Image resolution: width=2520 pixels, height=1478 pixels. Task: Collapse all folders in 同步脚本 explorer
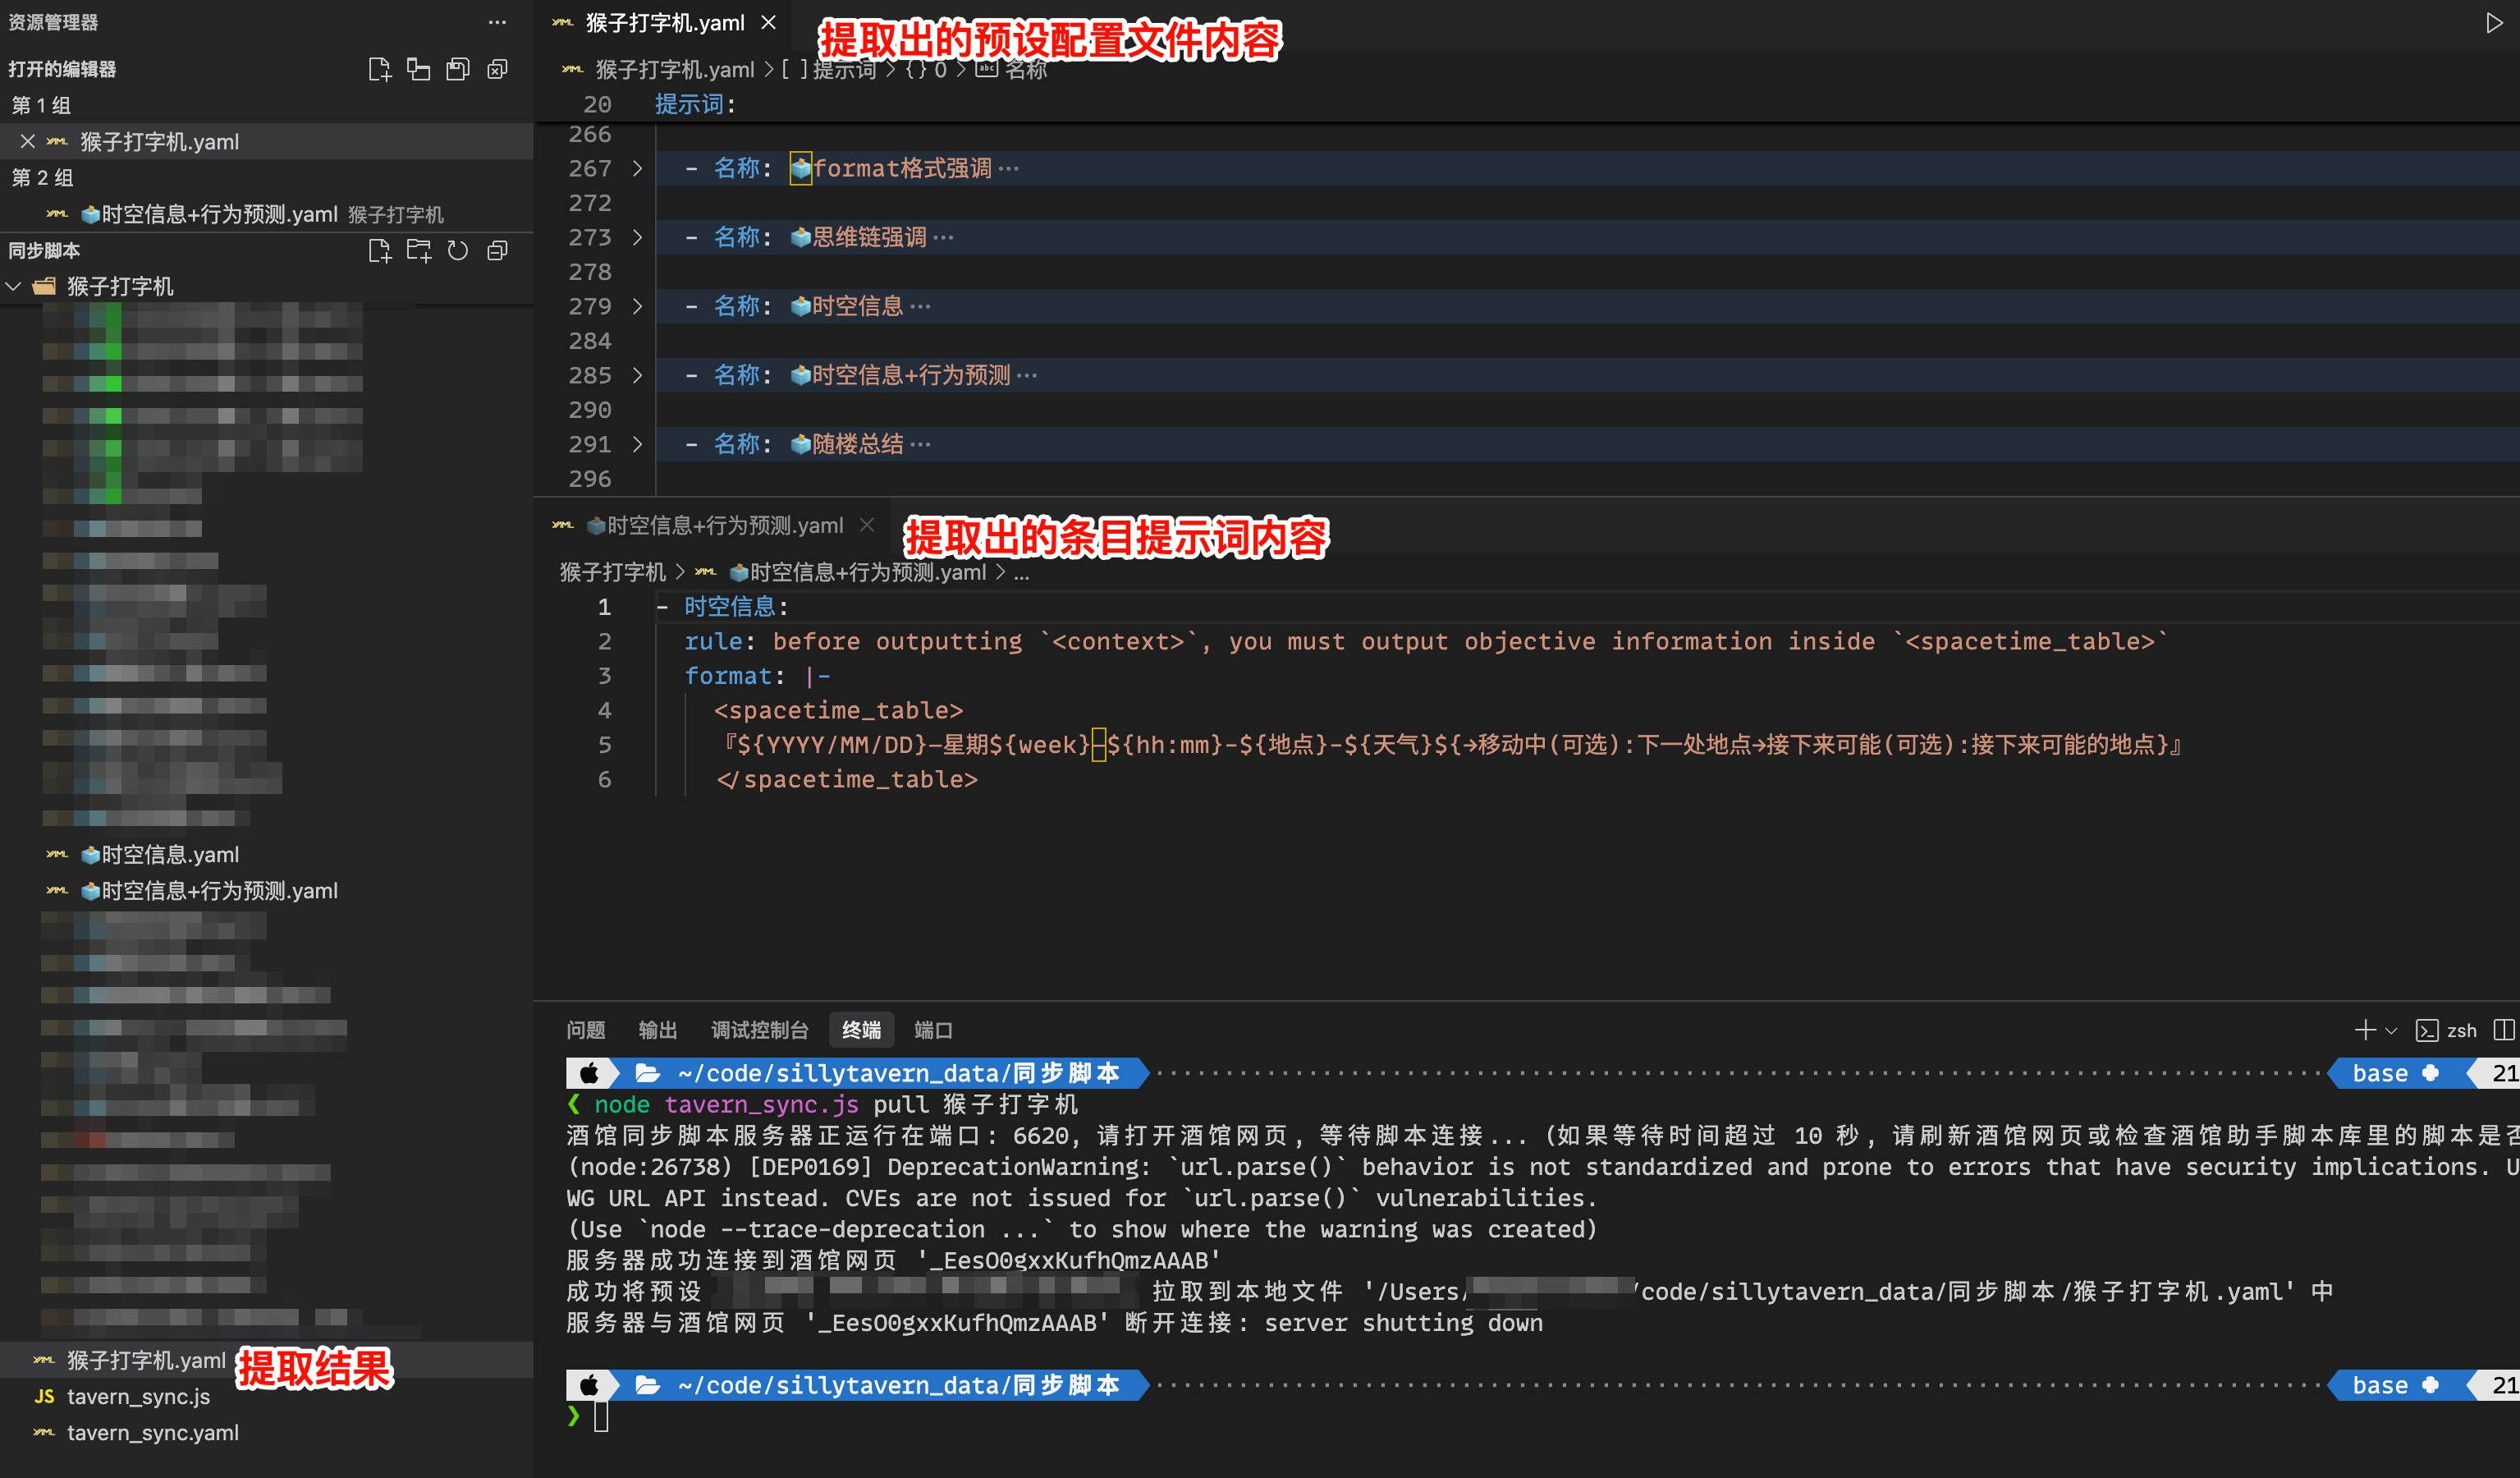pyautogui.click(x=497, y=251)
